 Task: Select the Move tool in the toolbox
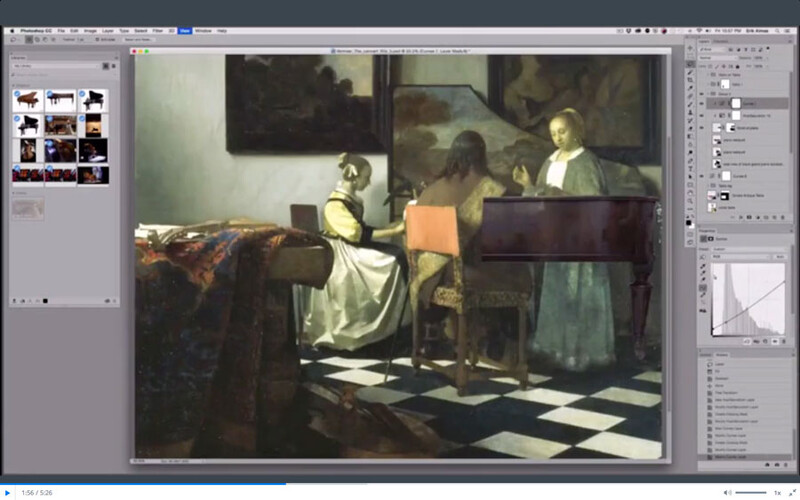pyautogui.click(x=690, y=47)
